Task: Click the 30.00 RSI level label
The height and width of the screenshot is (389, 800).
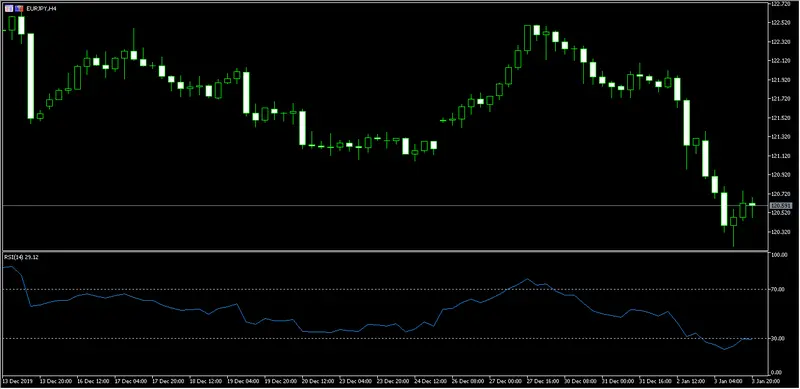Action: 779,338
